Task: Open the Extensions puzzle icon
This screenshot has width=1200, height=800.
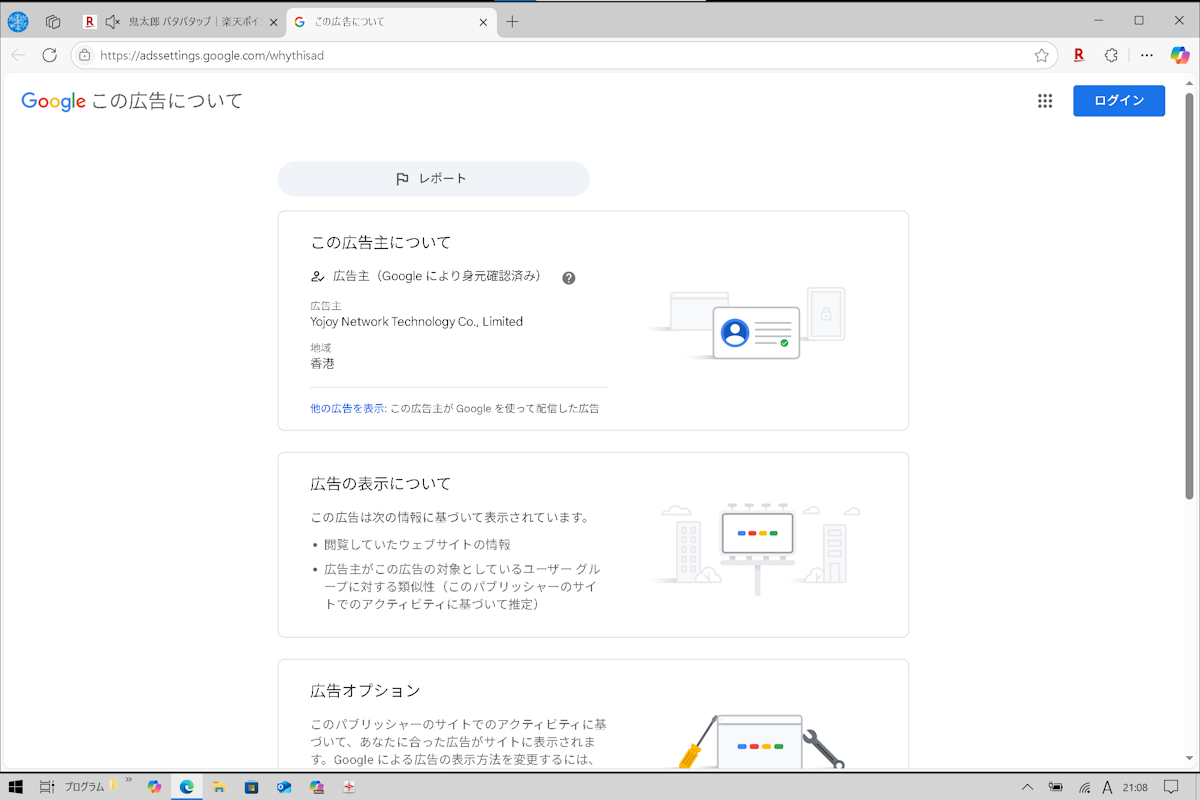Action: point(1111,55)
